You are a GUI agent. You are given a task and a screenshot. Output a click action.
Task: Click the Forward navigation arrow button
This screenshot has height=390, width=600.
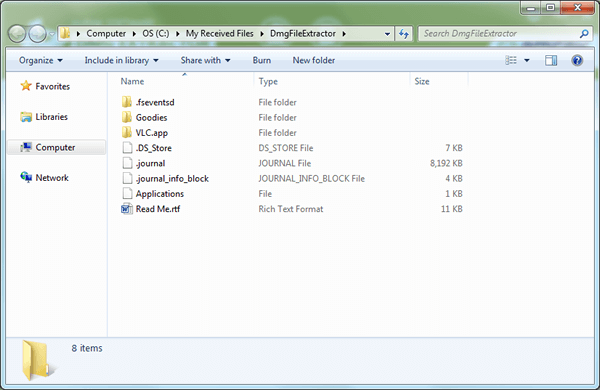tap(38, 34)
